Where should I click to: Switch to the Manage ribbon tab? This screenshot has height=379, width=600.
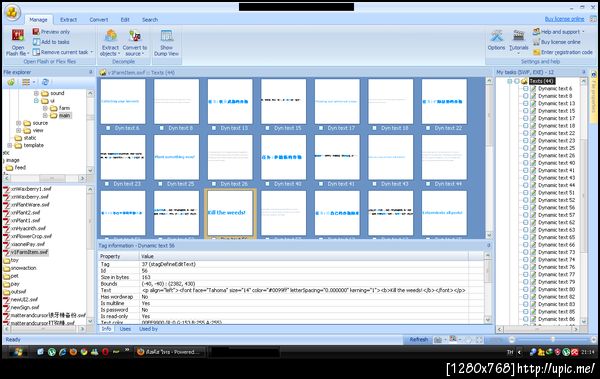pos(38,20)
